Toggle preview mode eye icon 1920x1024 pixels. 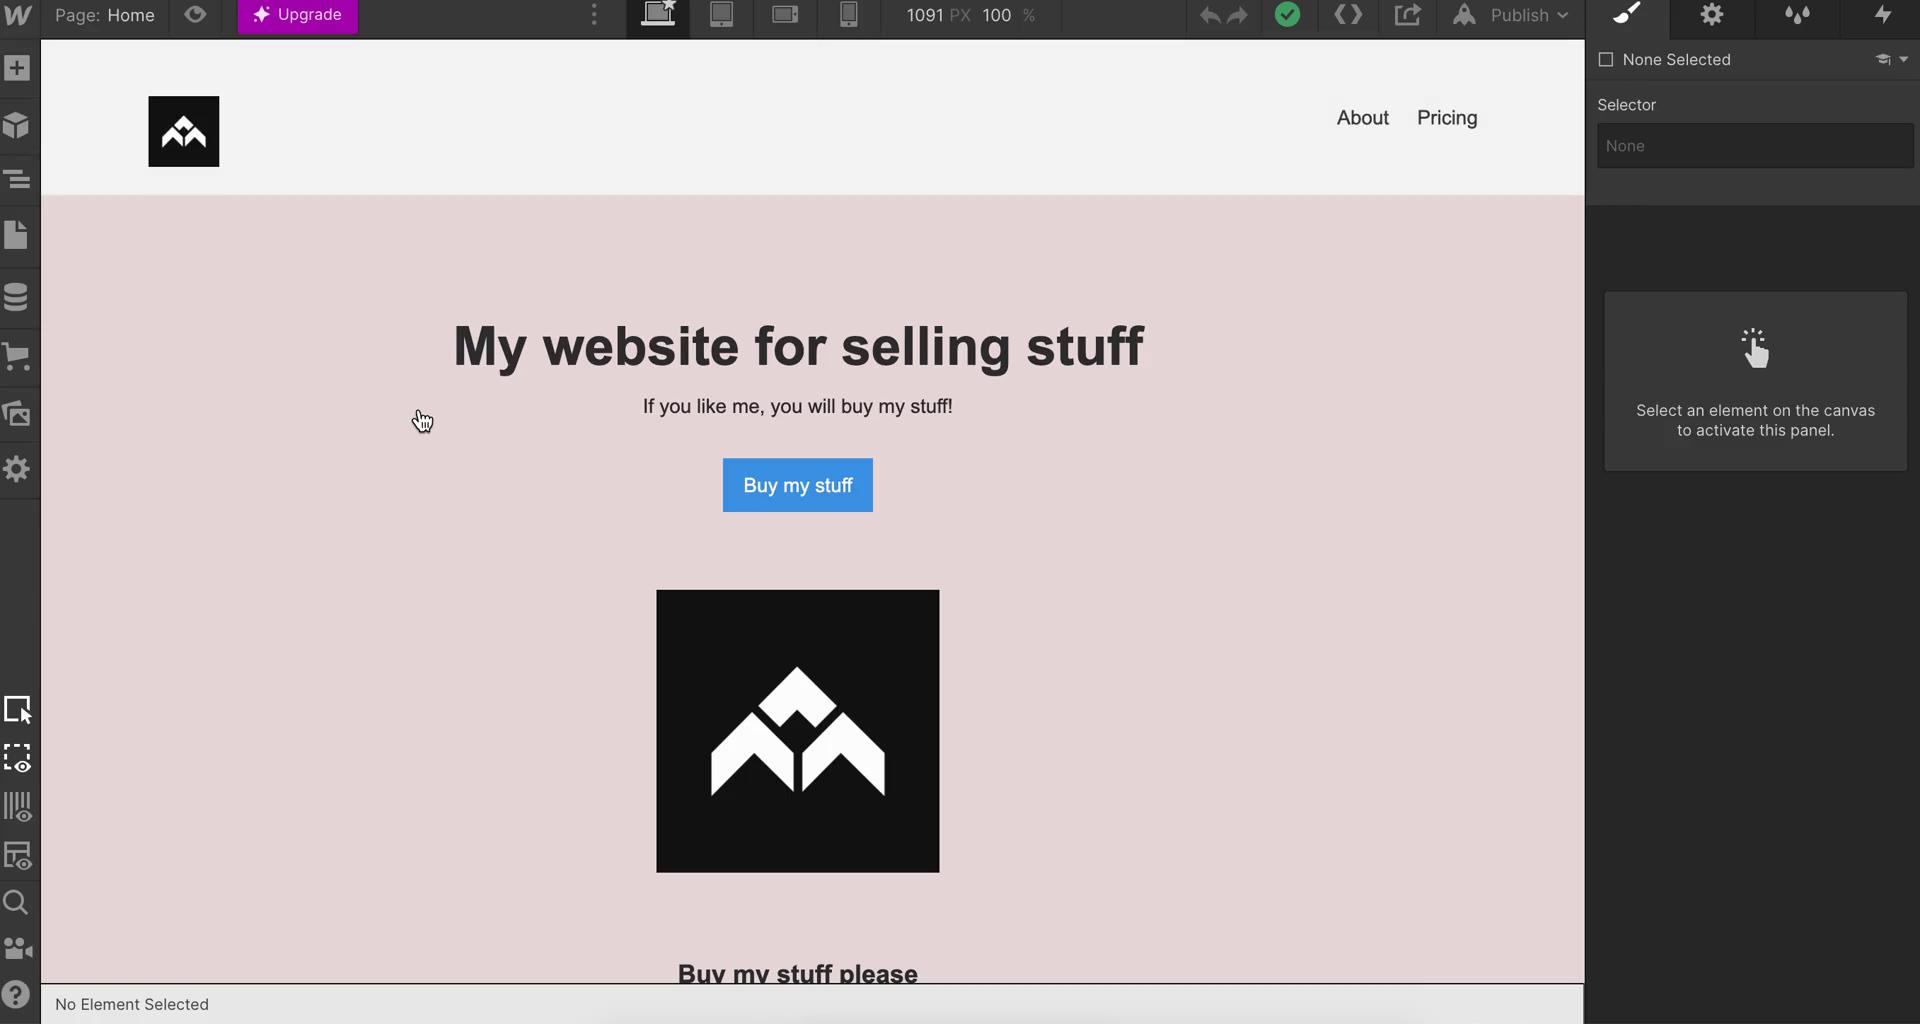coord(195,15)
